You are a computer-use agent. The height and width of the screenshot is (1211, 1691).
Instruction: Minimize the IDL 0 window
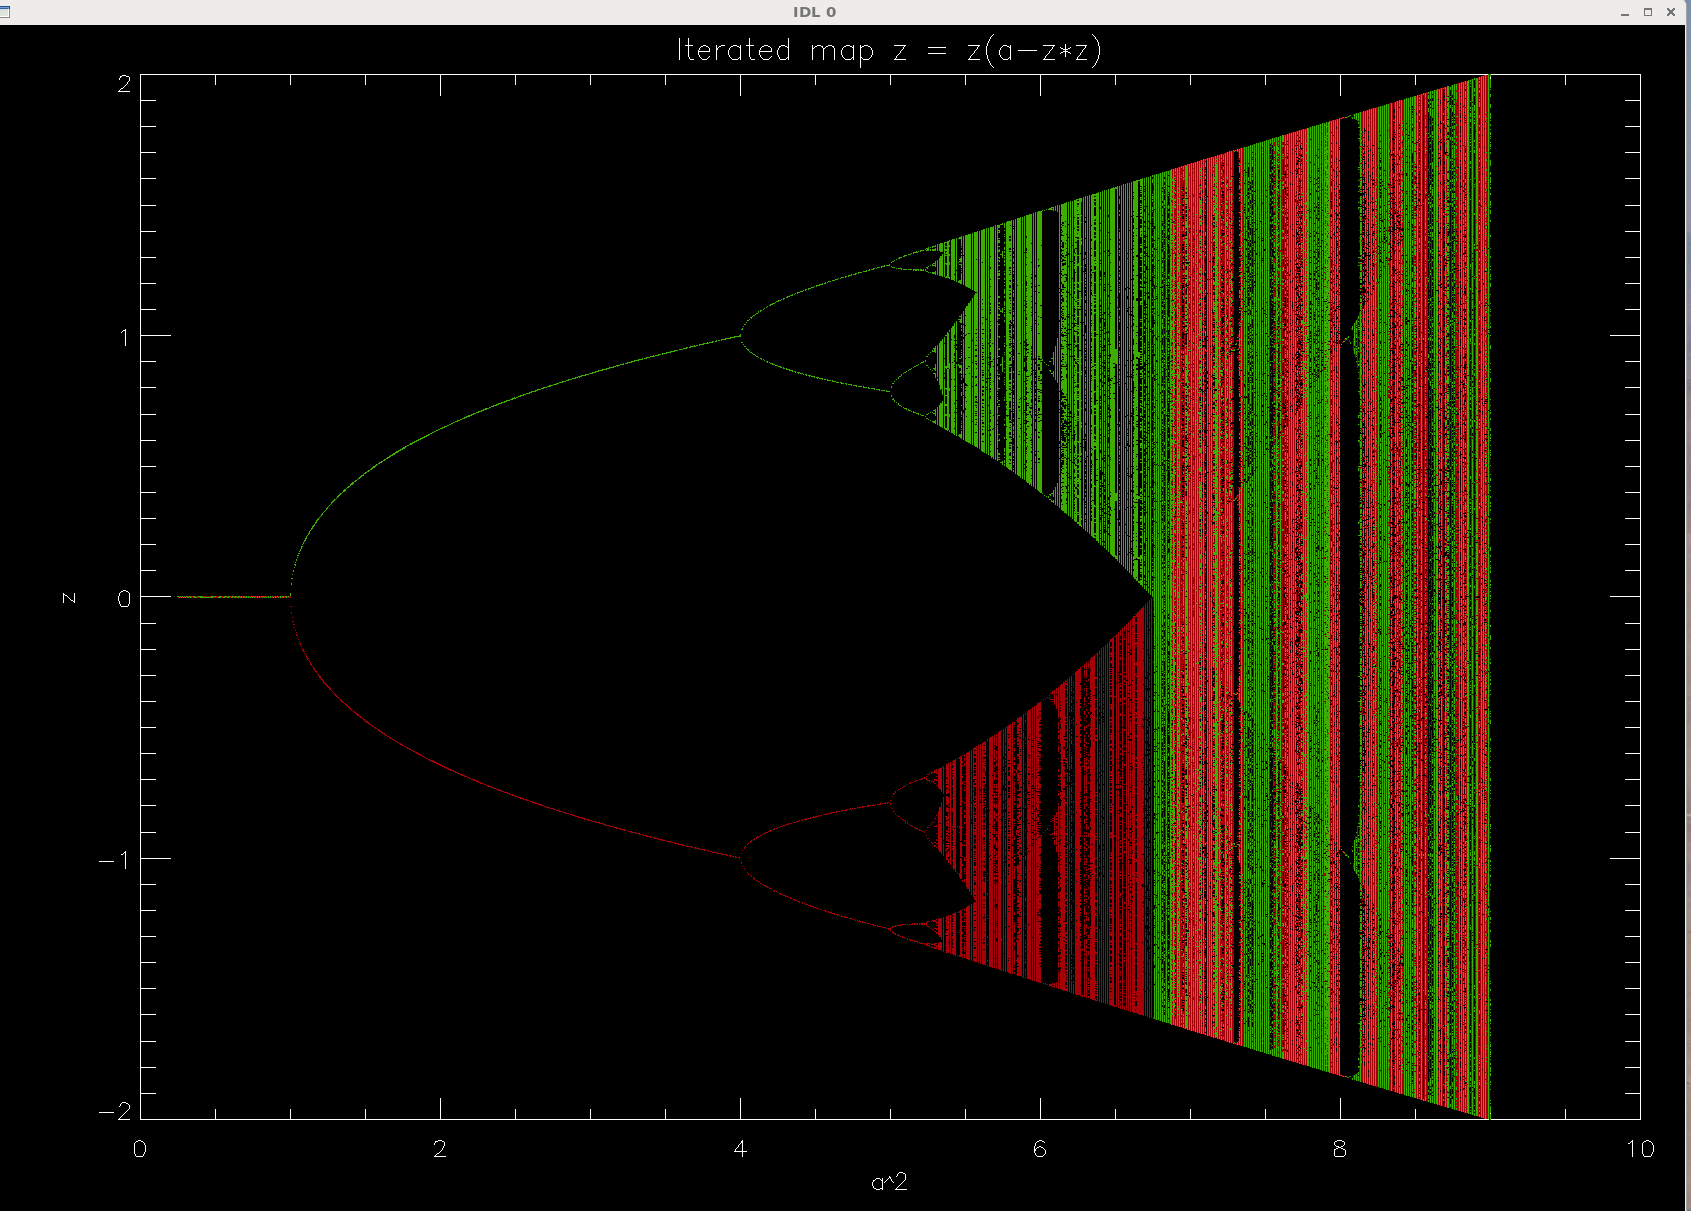point(1625,12)
